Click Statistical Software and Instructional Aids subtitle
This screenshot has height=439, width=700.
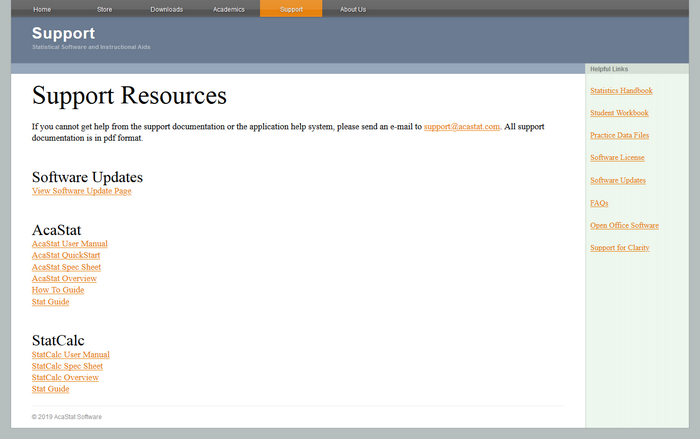(91, 47)
